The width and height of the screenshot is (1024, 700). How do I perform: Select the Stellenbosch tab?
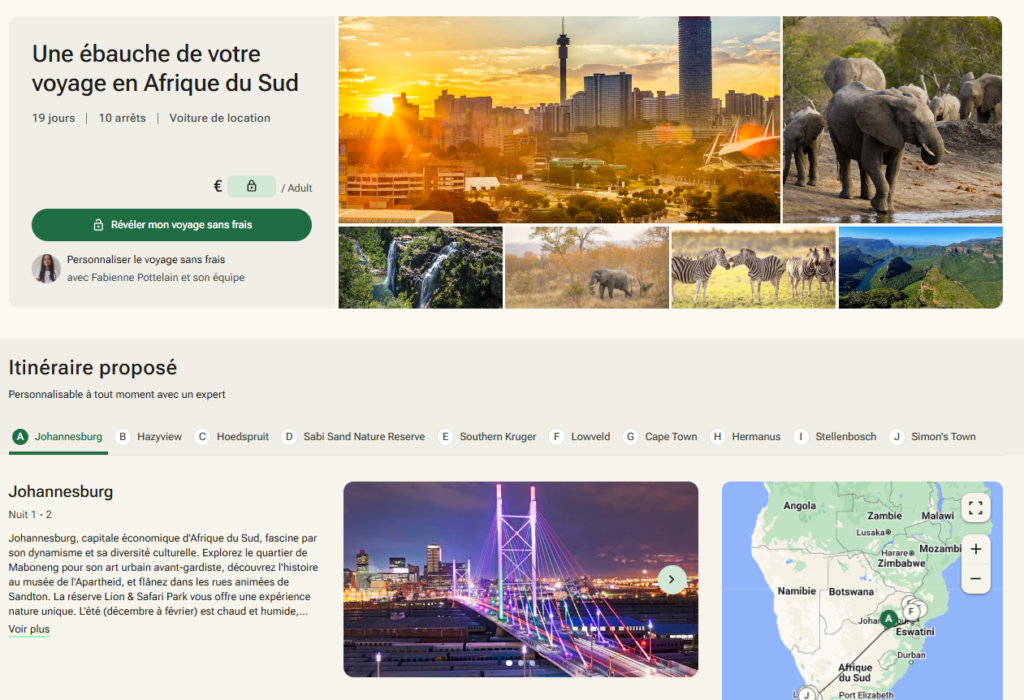tap(837, 437)
